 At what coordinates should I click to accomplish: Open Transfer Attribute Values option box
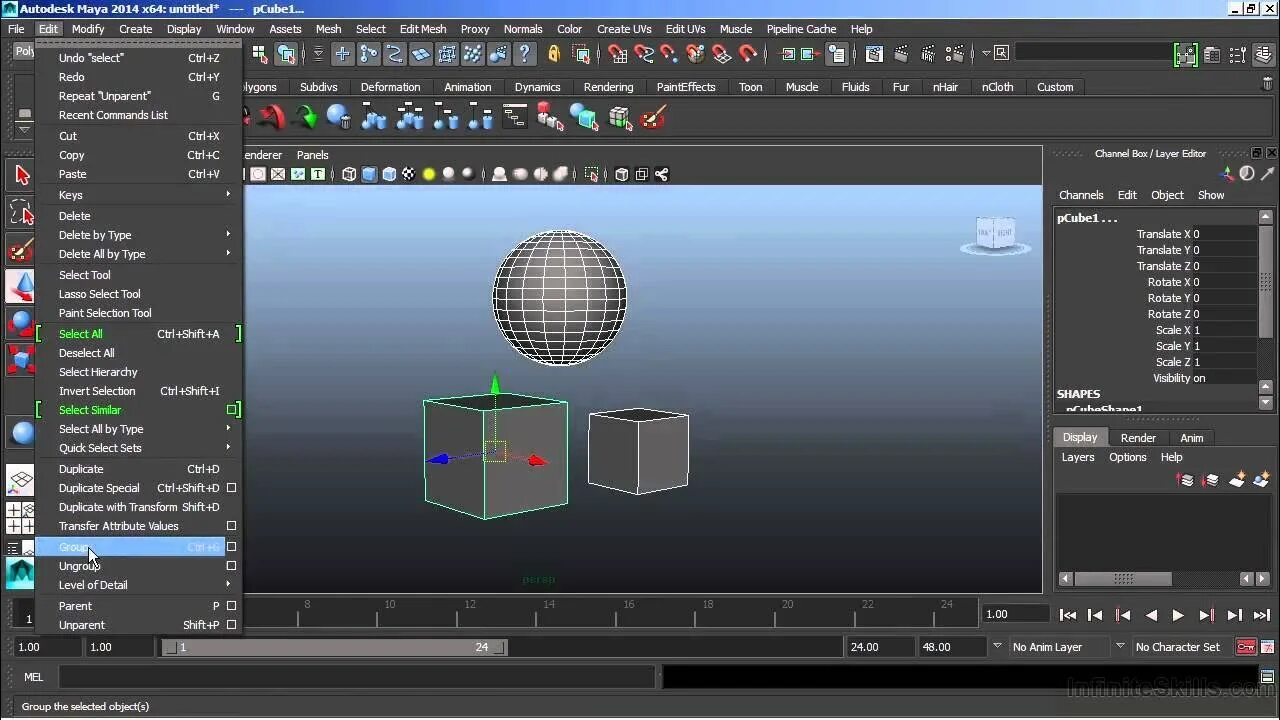click(231, 526)
